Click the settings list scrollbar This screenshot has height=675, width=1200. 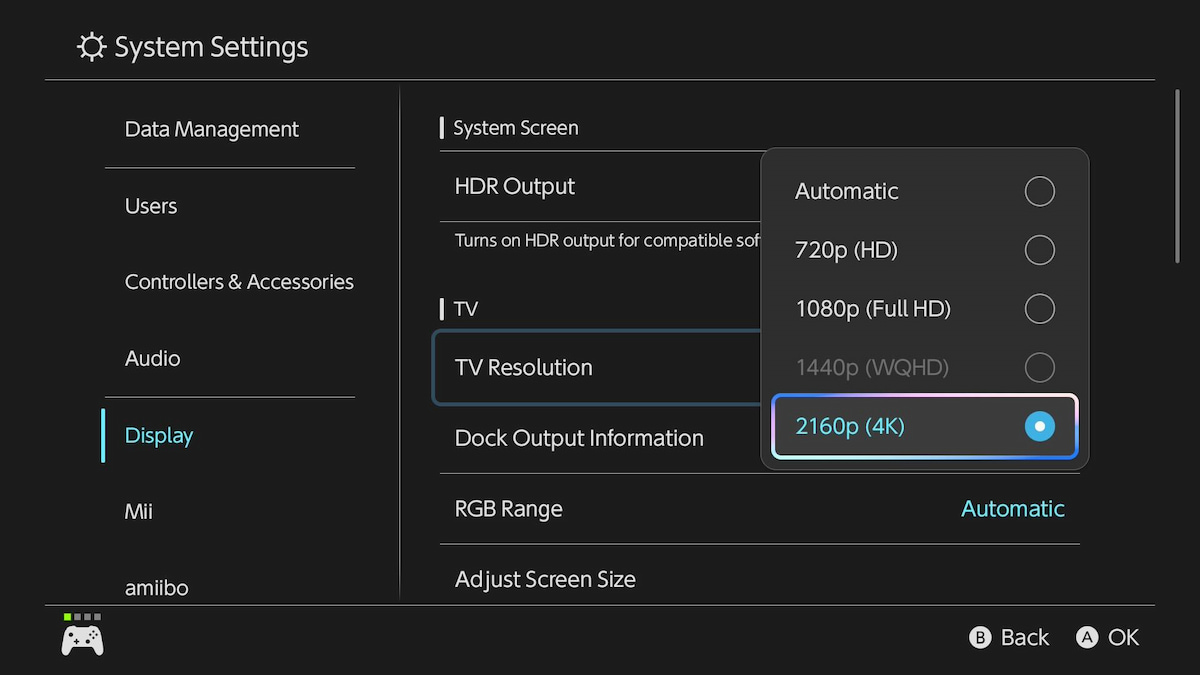click(1178, 177)
